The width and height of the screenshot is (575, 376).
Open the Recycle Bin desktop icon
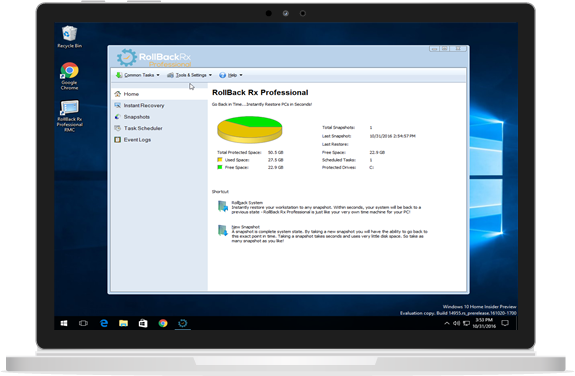pyautogui.click(x=69, y=37)
